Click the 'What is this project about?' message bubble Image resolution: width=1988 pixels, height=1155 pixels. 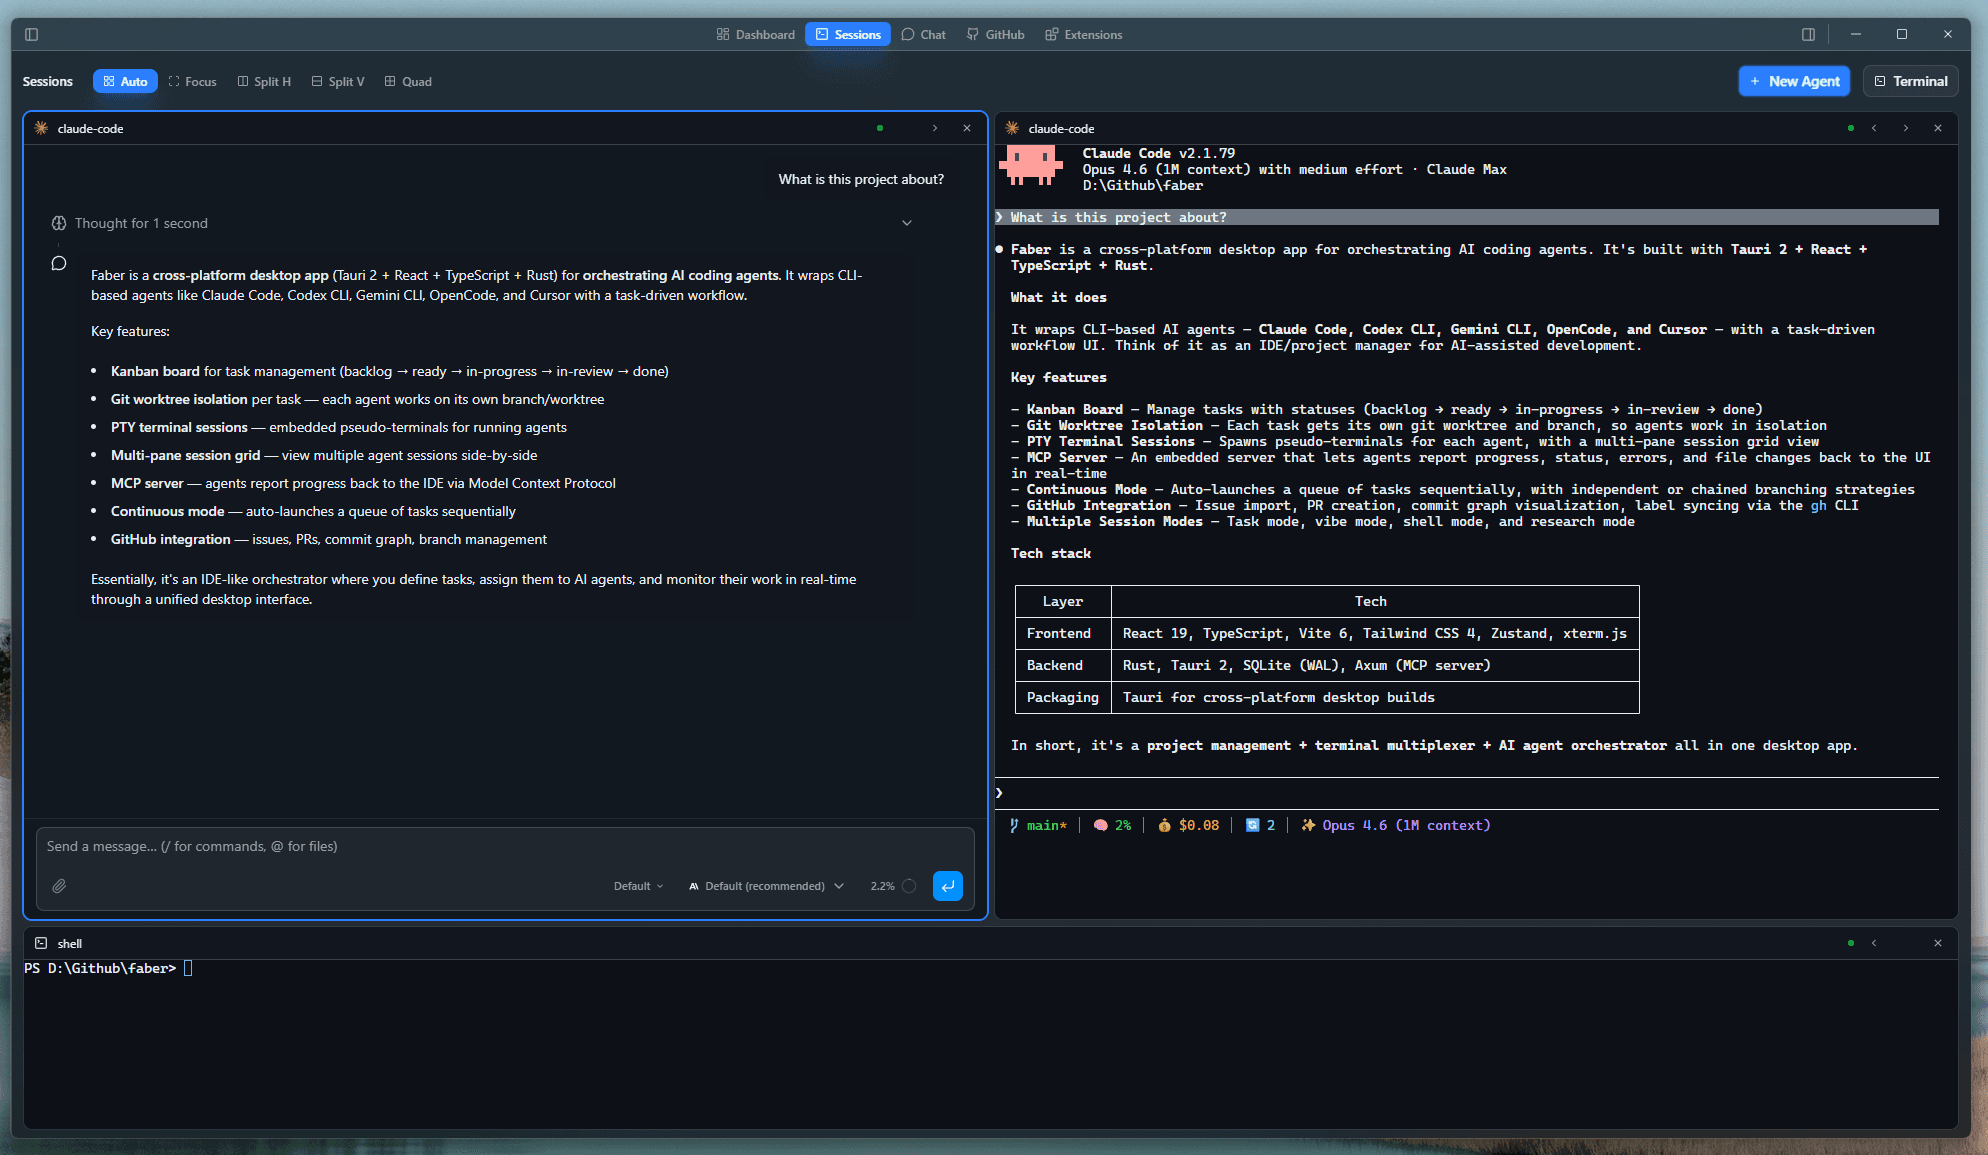tap(861, 179)
